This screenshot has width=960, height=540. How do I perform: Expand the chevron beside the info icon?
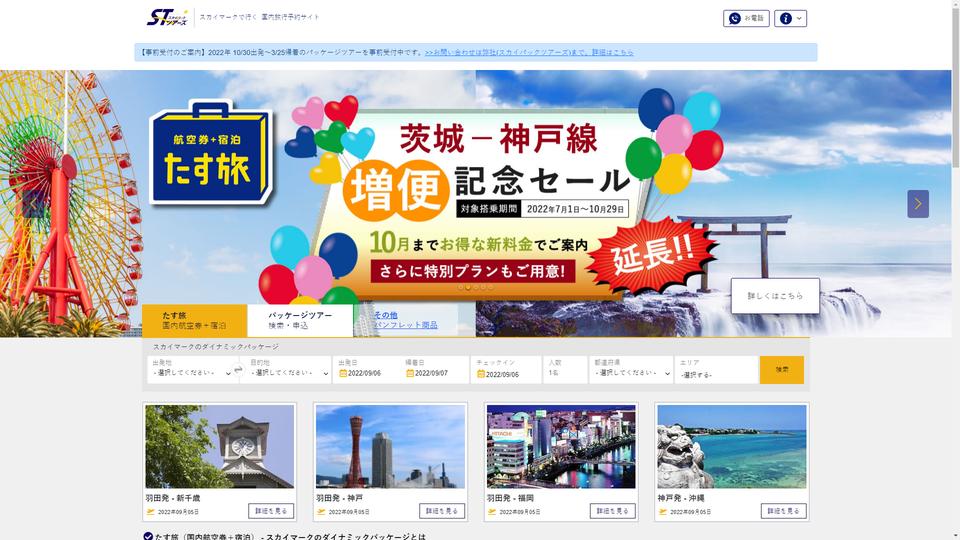(799, 18)
